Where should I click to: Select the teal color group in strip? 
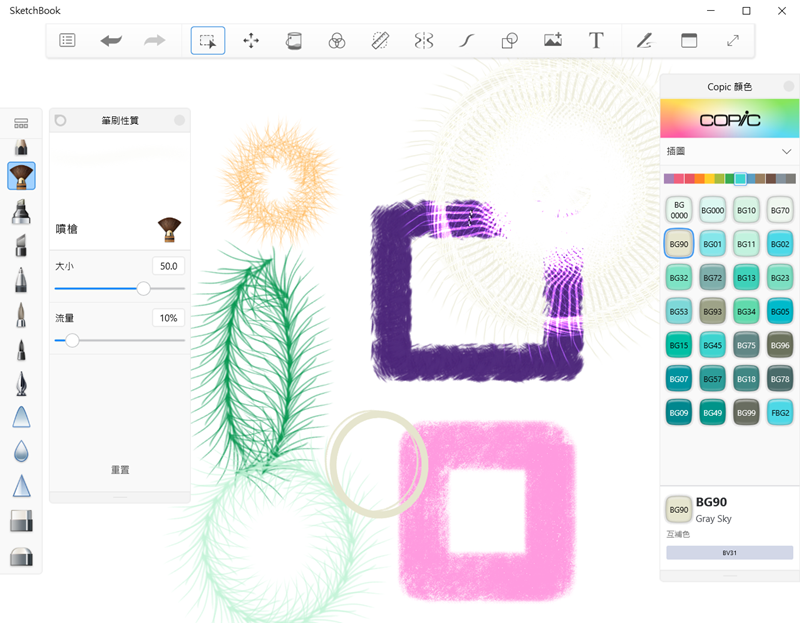point(740,179)
